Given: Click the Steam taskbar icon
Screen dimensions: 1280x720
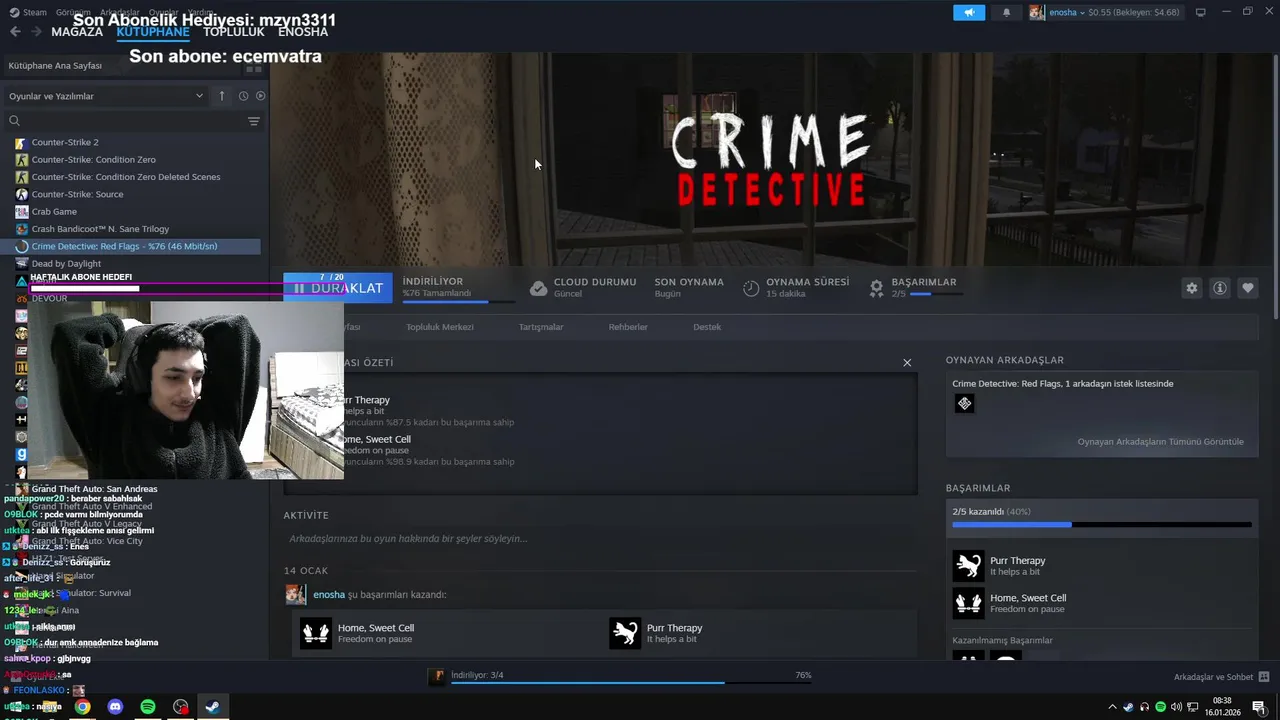Looking at the screenshot, I should 213,707.
